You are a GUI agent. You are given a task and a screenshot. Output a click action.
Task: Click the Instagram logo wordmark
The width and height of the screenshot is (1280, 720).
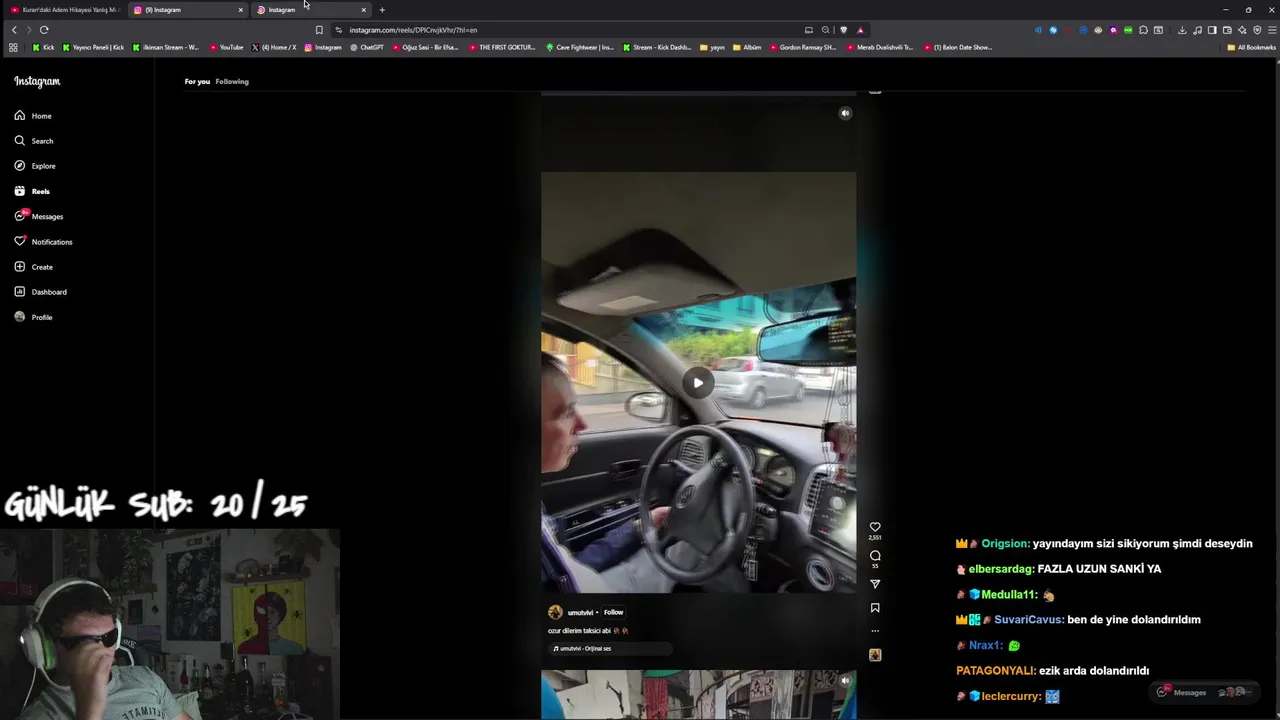coord(37,81)
